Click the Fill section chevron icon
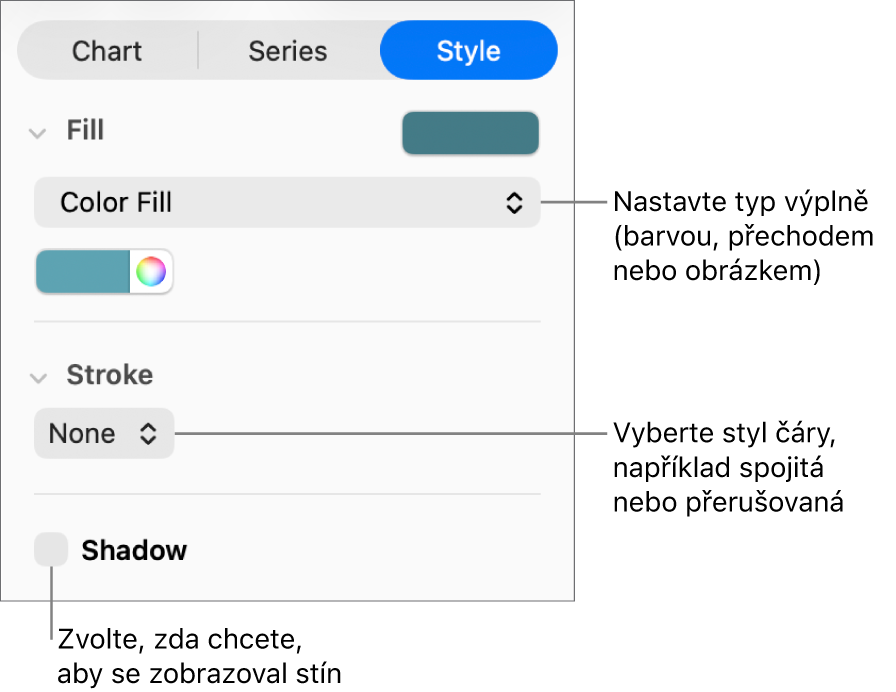 [38, 131]
